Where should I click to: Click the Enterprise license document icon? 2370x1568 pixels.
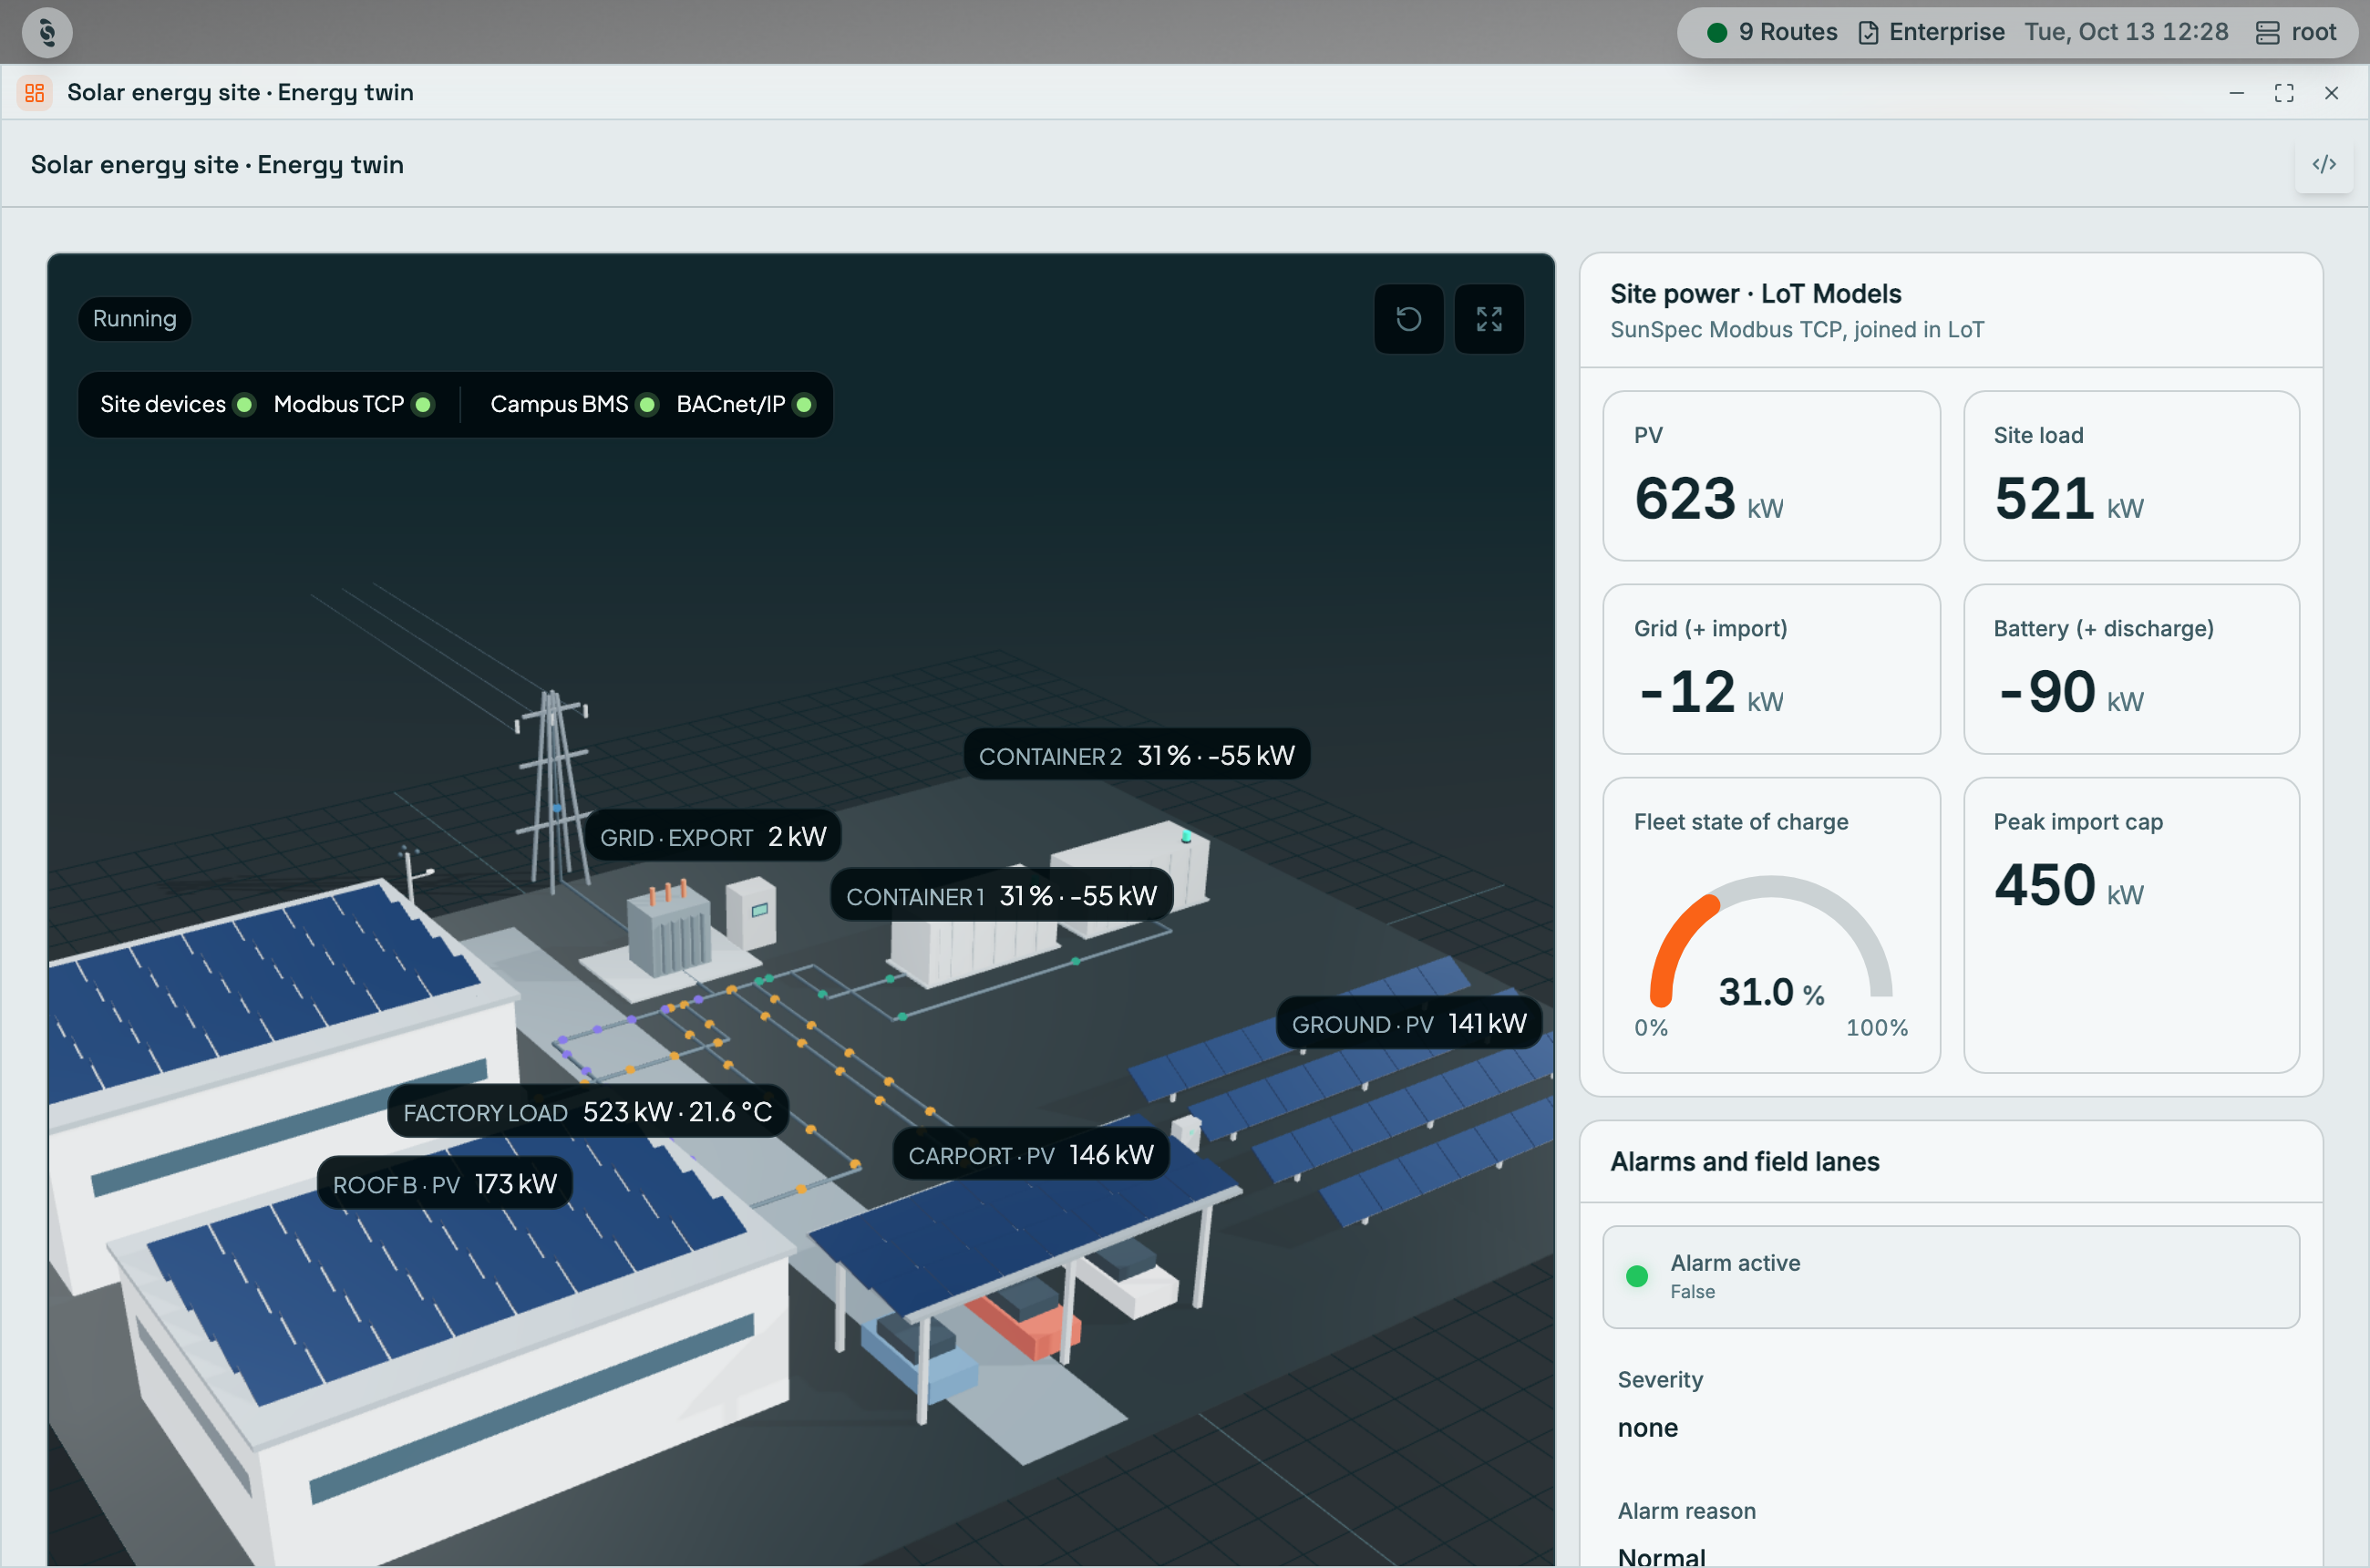coord(1867,33)
